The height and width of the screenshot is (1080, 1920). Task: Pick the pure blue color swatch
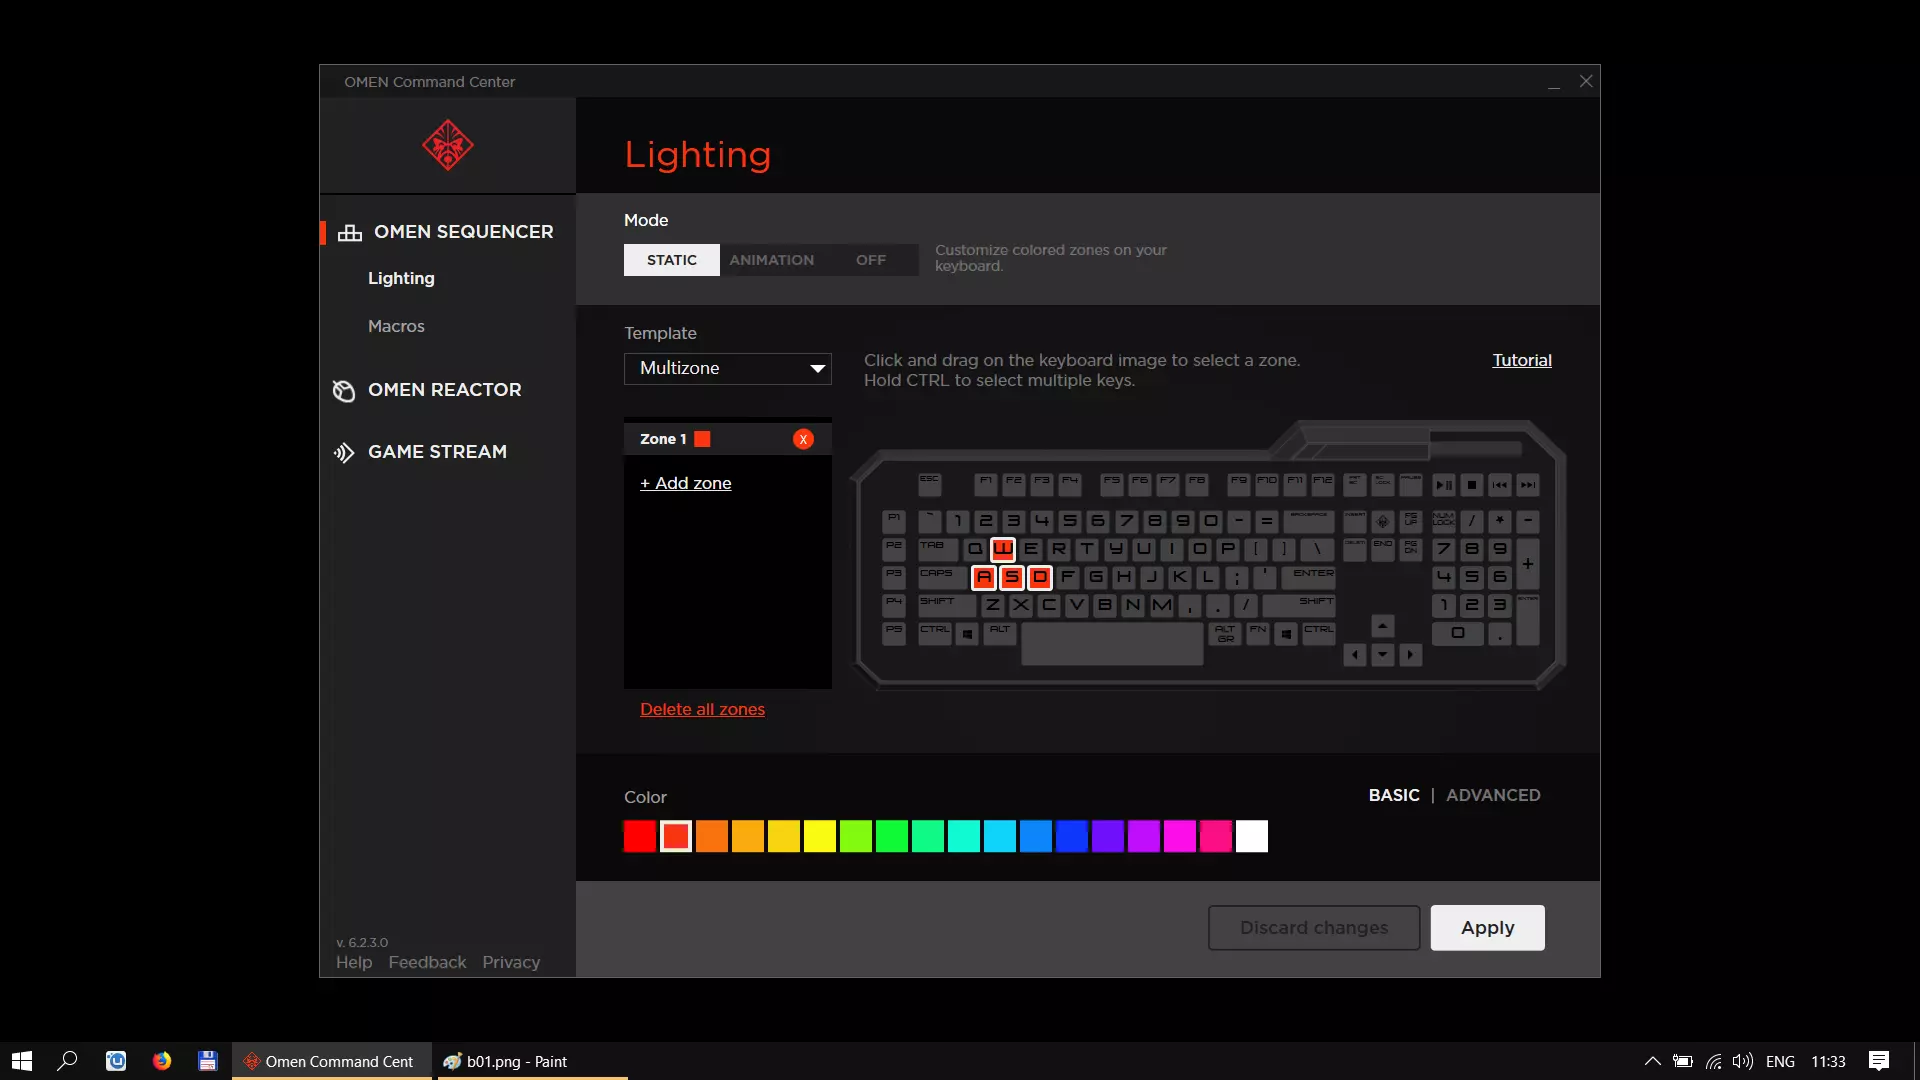(1072, 836)
